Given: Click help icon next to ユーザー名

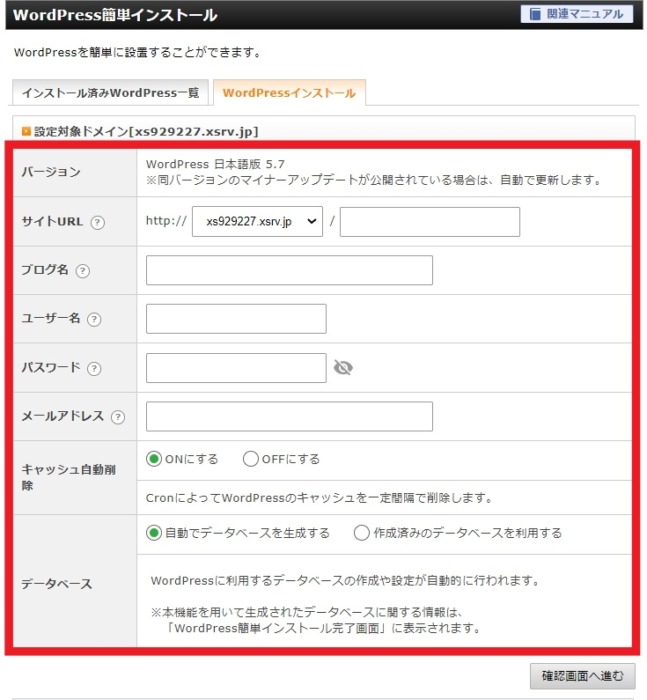Looking at the screenshot, I should click(94, 320).
